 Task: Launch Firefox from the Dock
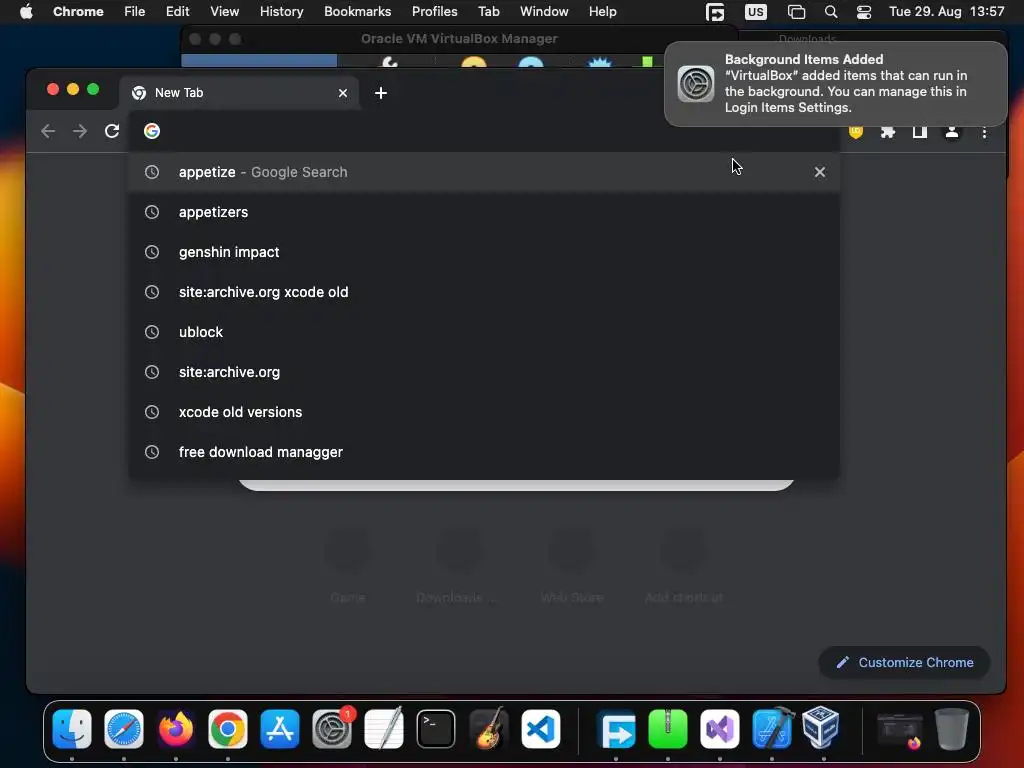(176, 729)
